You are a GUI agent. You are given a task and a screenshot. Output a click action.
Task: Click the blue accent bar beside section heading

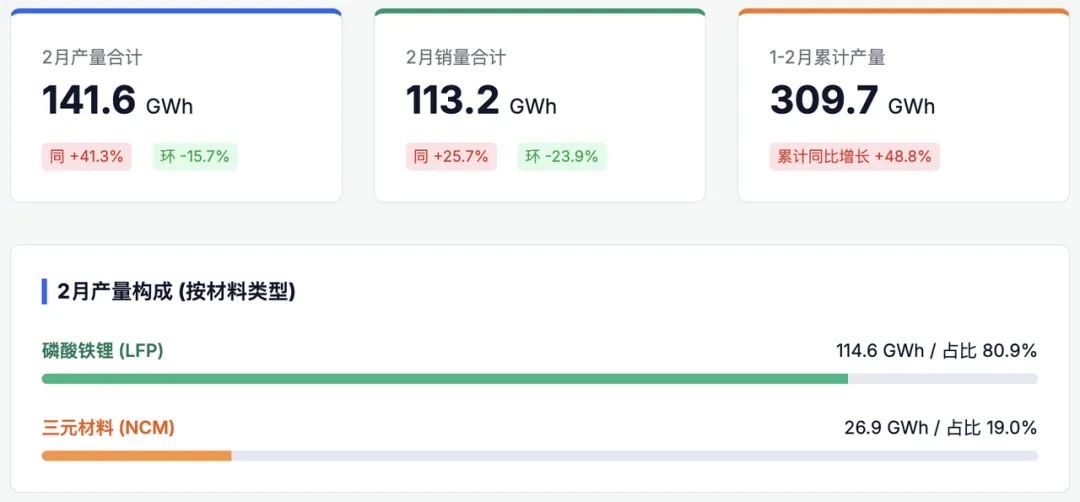44,292
